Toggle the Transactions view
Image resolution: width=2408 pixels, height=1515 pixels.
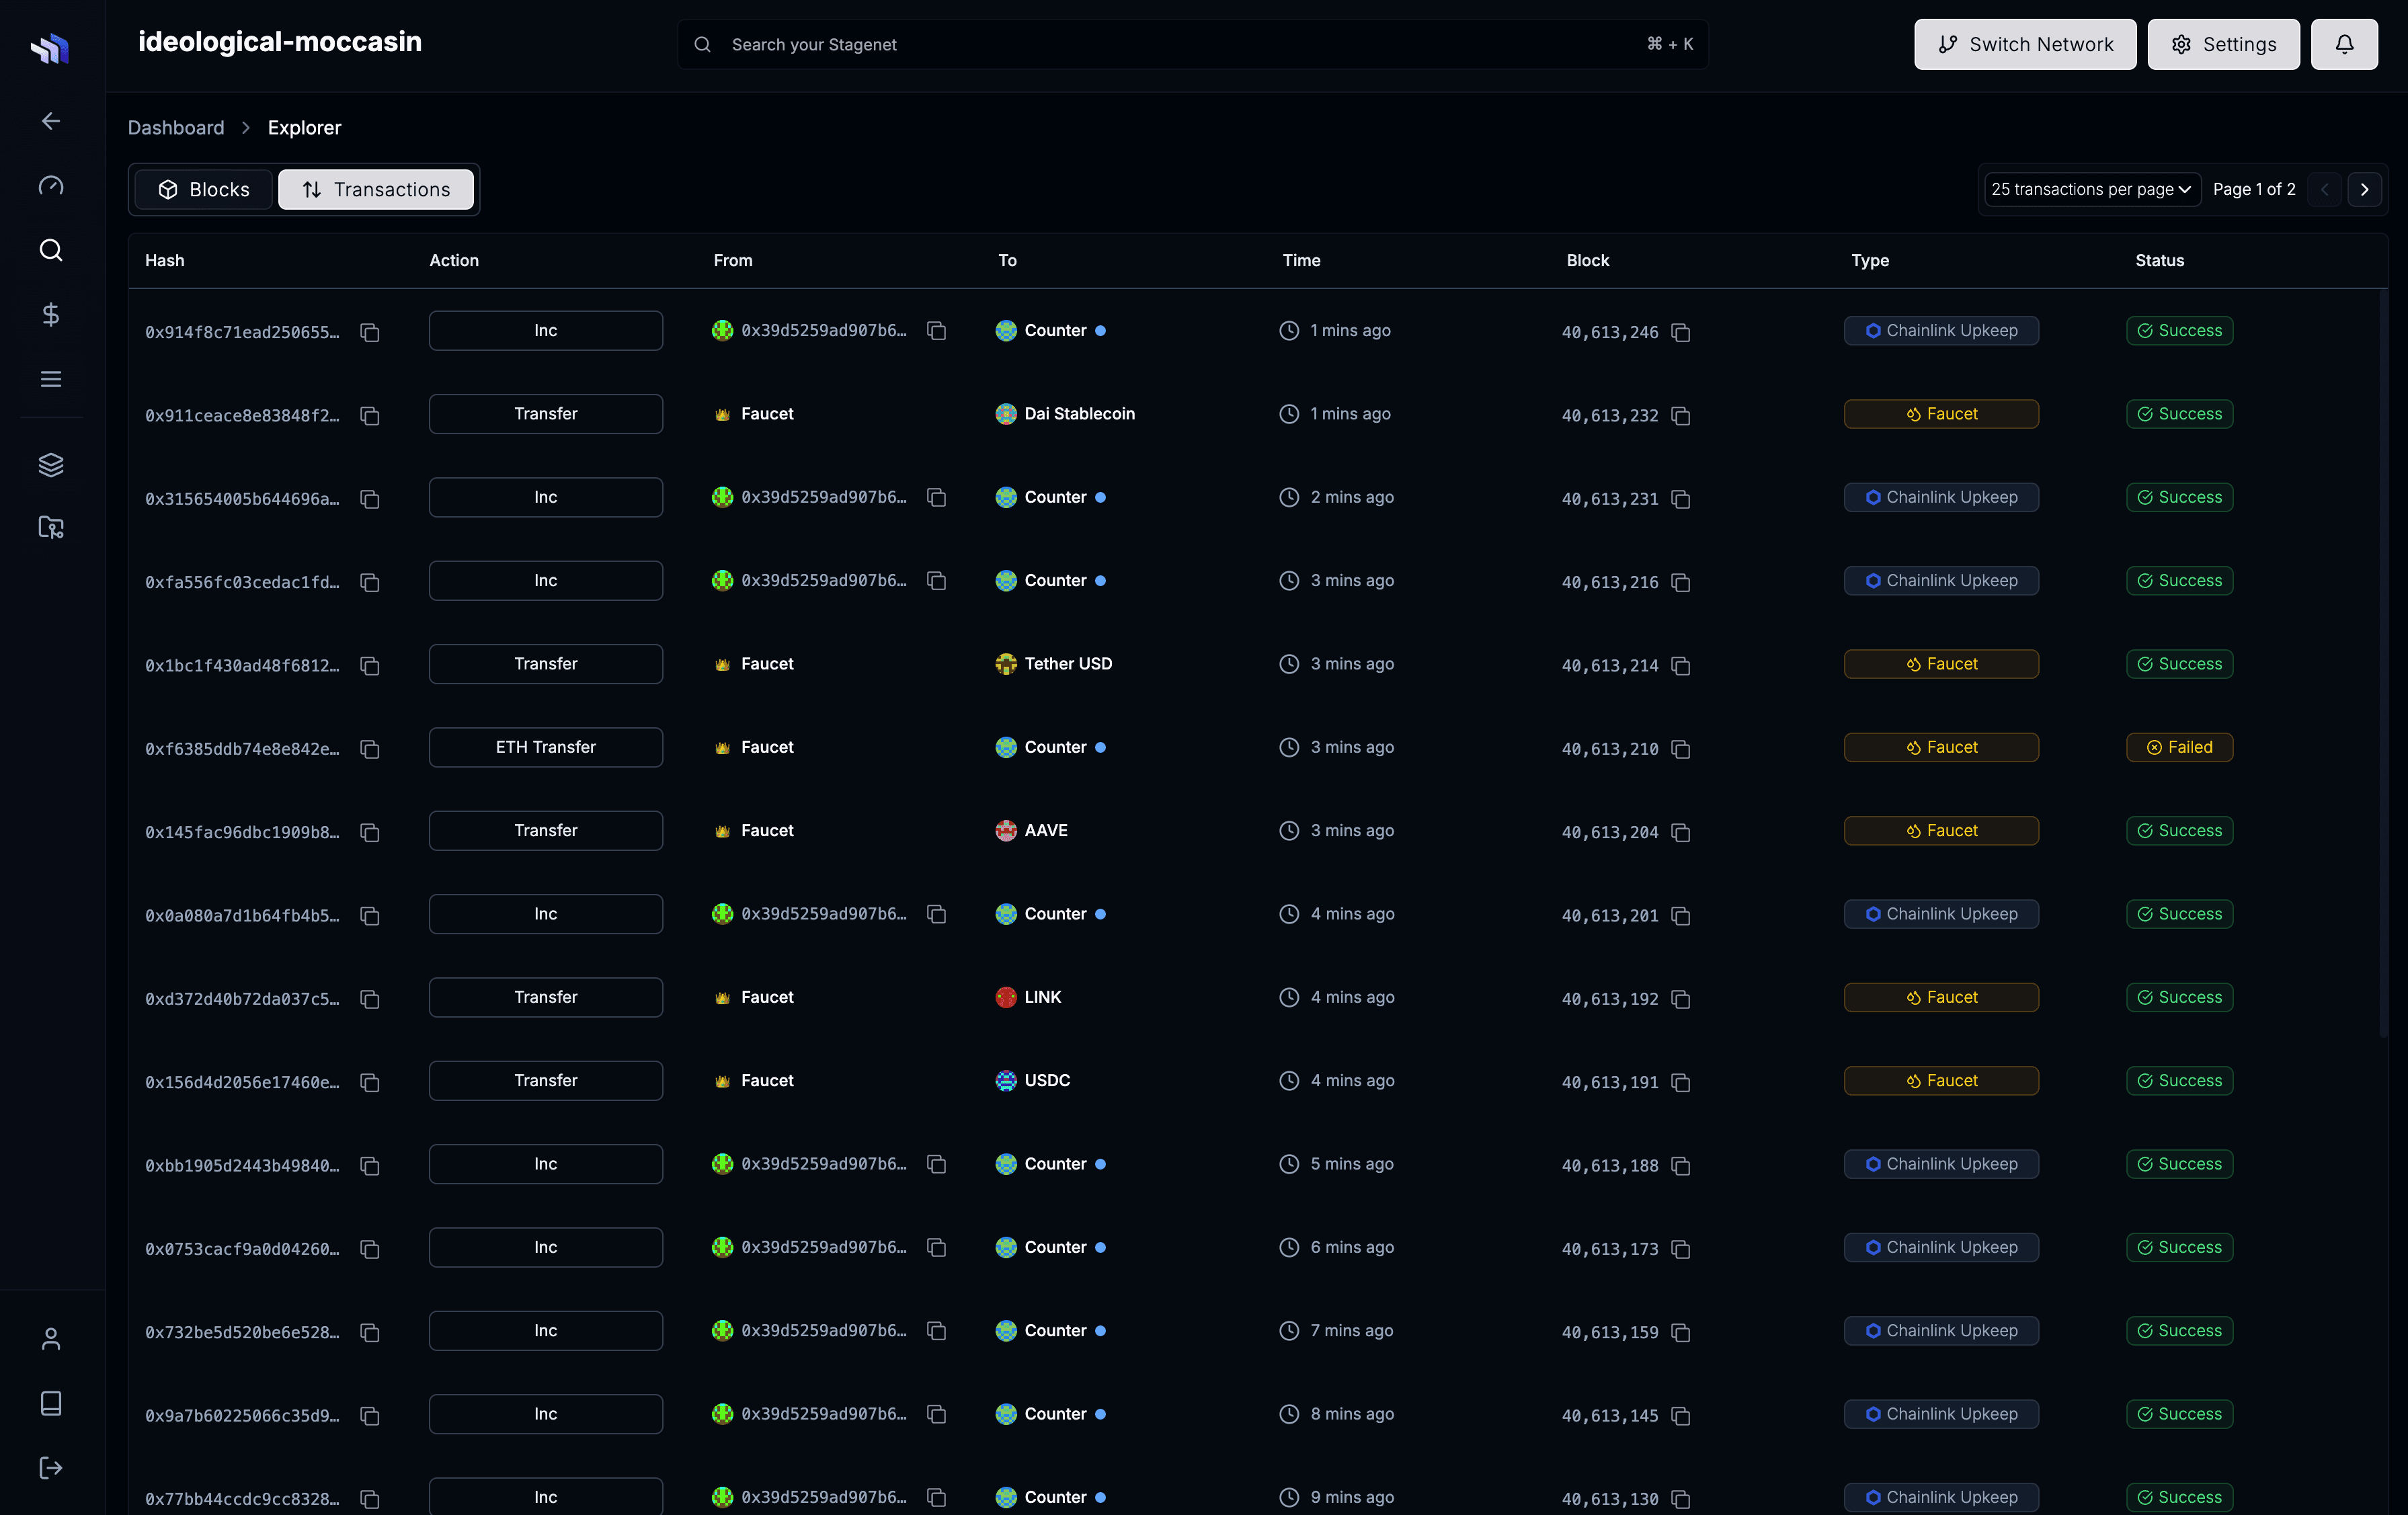point(376,189)
